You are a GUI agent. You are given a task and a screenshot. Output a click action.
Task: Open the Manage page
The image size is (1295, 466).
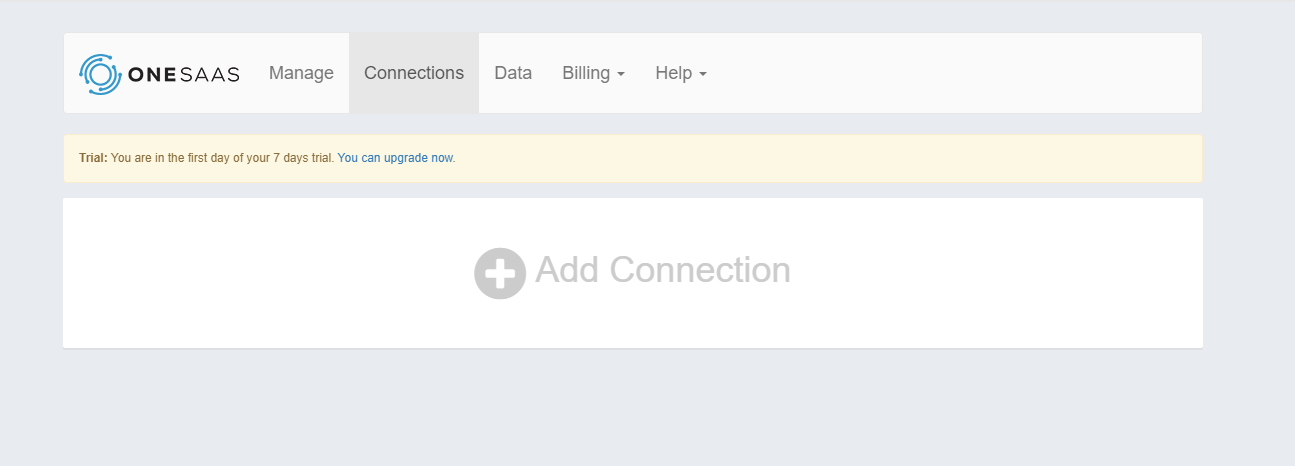pyautogui.click(x=301, y=73)
